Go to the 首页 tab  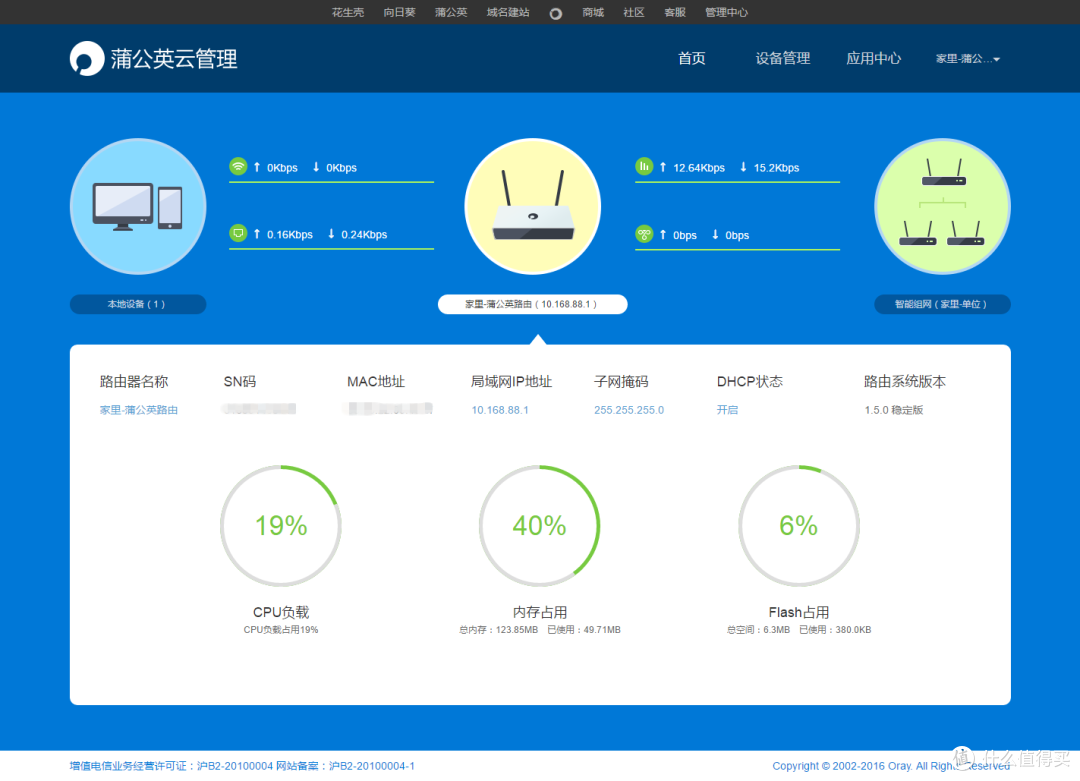pos(692,59)
